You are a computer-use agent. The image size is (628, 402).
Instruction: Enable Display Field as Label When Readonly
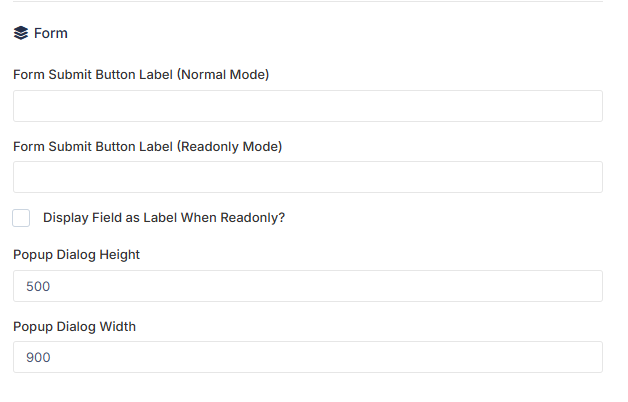tap(21, 218)
